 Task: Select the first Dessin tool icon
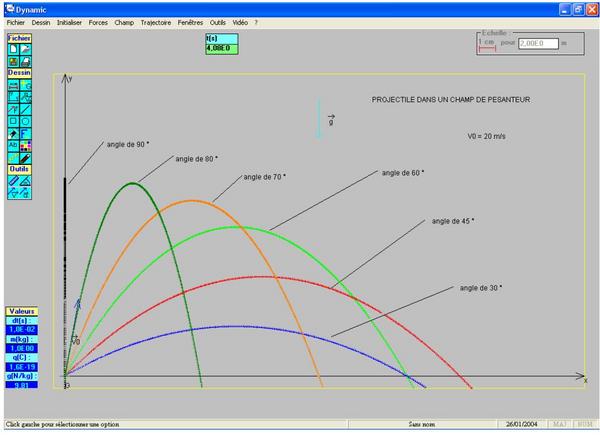click(x=13, y=85)
